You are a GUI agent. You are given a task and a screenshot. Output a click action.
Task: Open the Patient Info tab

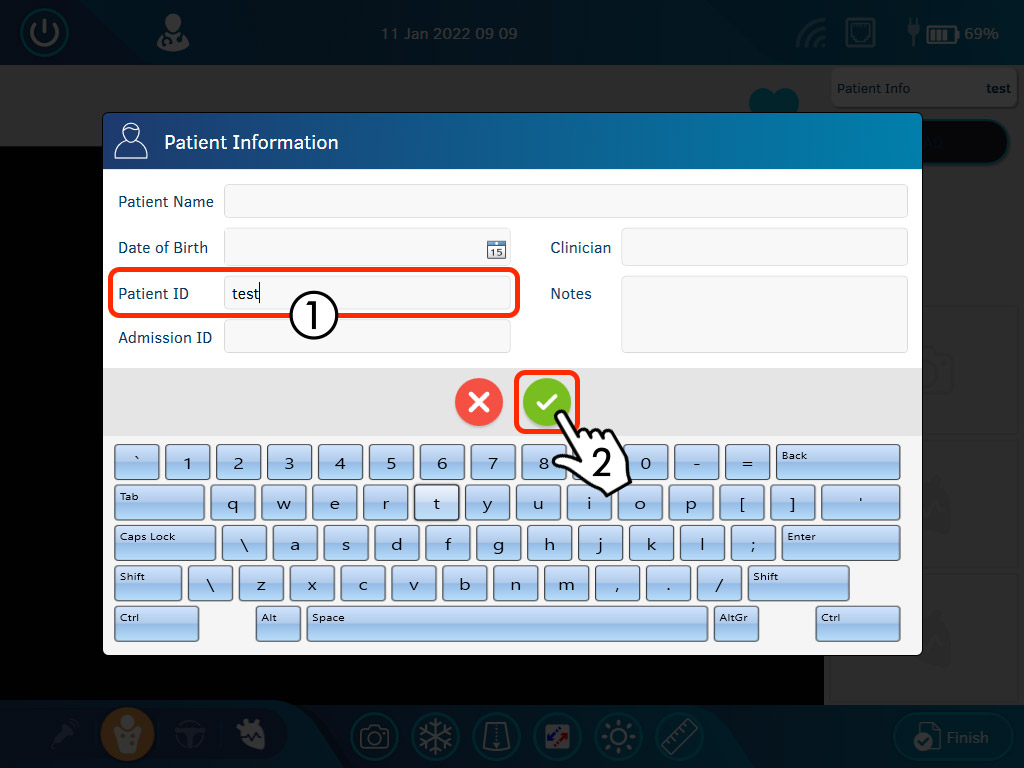coord(922,89)
